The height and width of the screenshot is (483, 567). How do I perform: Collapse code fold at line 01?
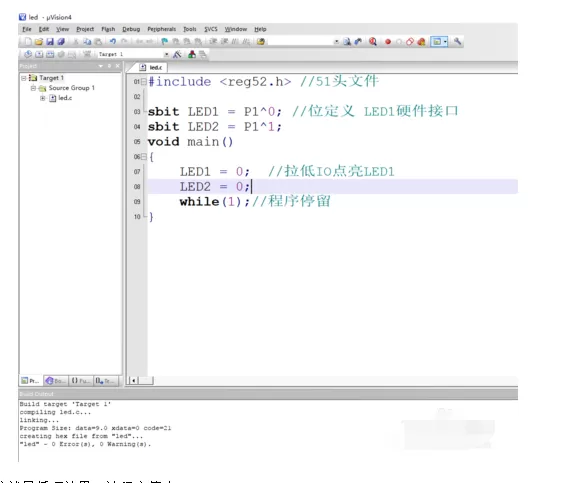click(144, 82)
